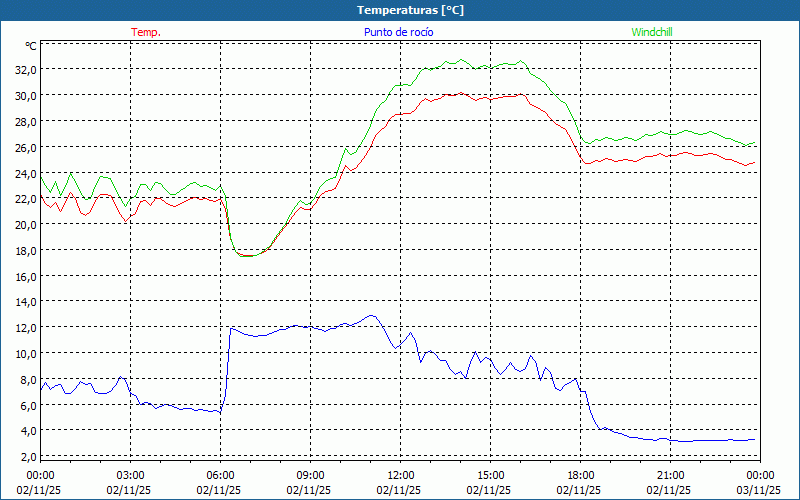Select the 03:00 time axis label

pos(130,475)
